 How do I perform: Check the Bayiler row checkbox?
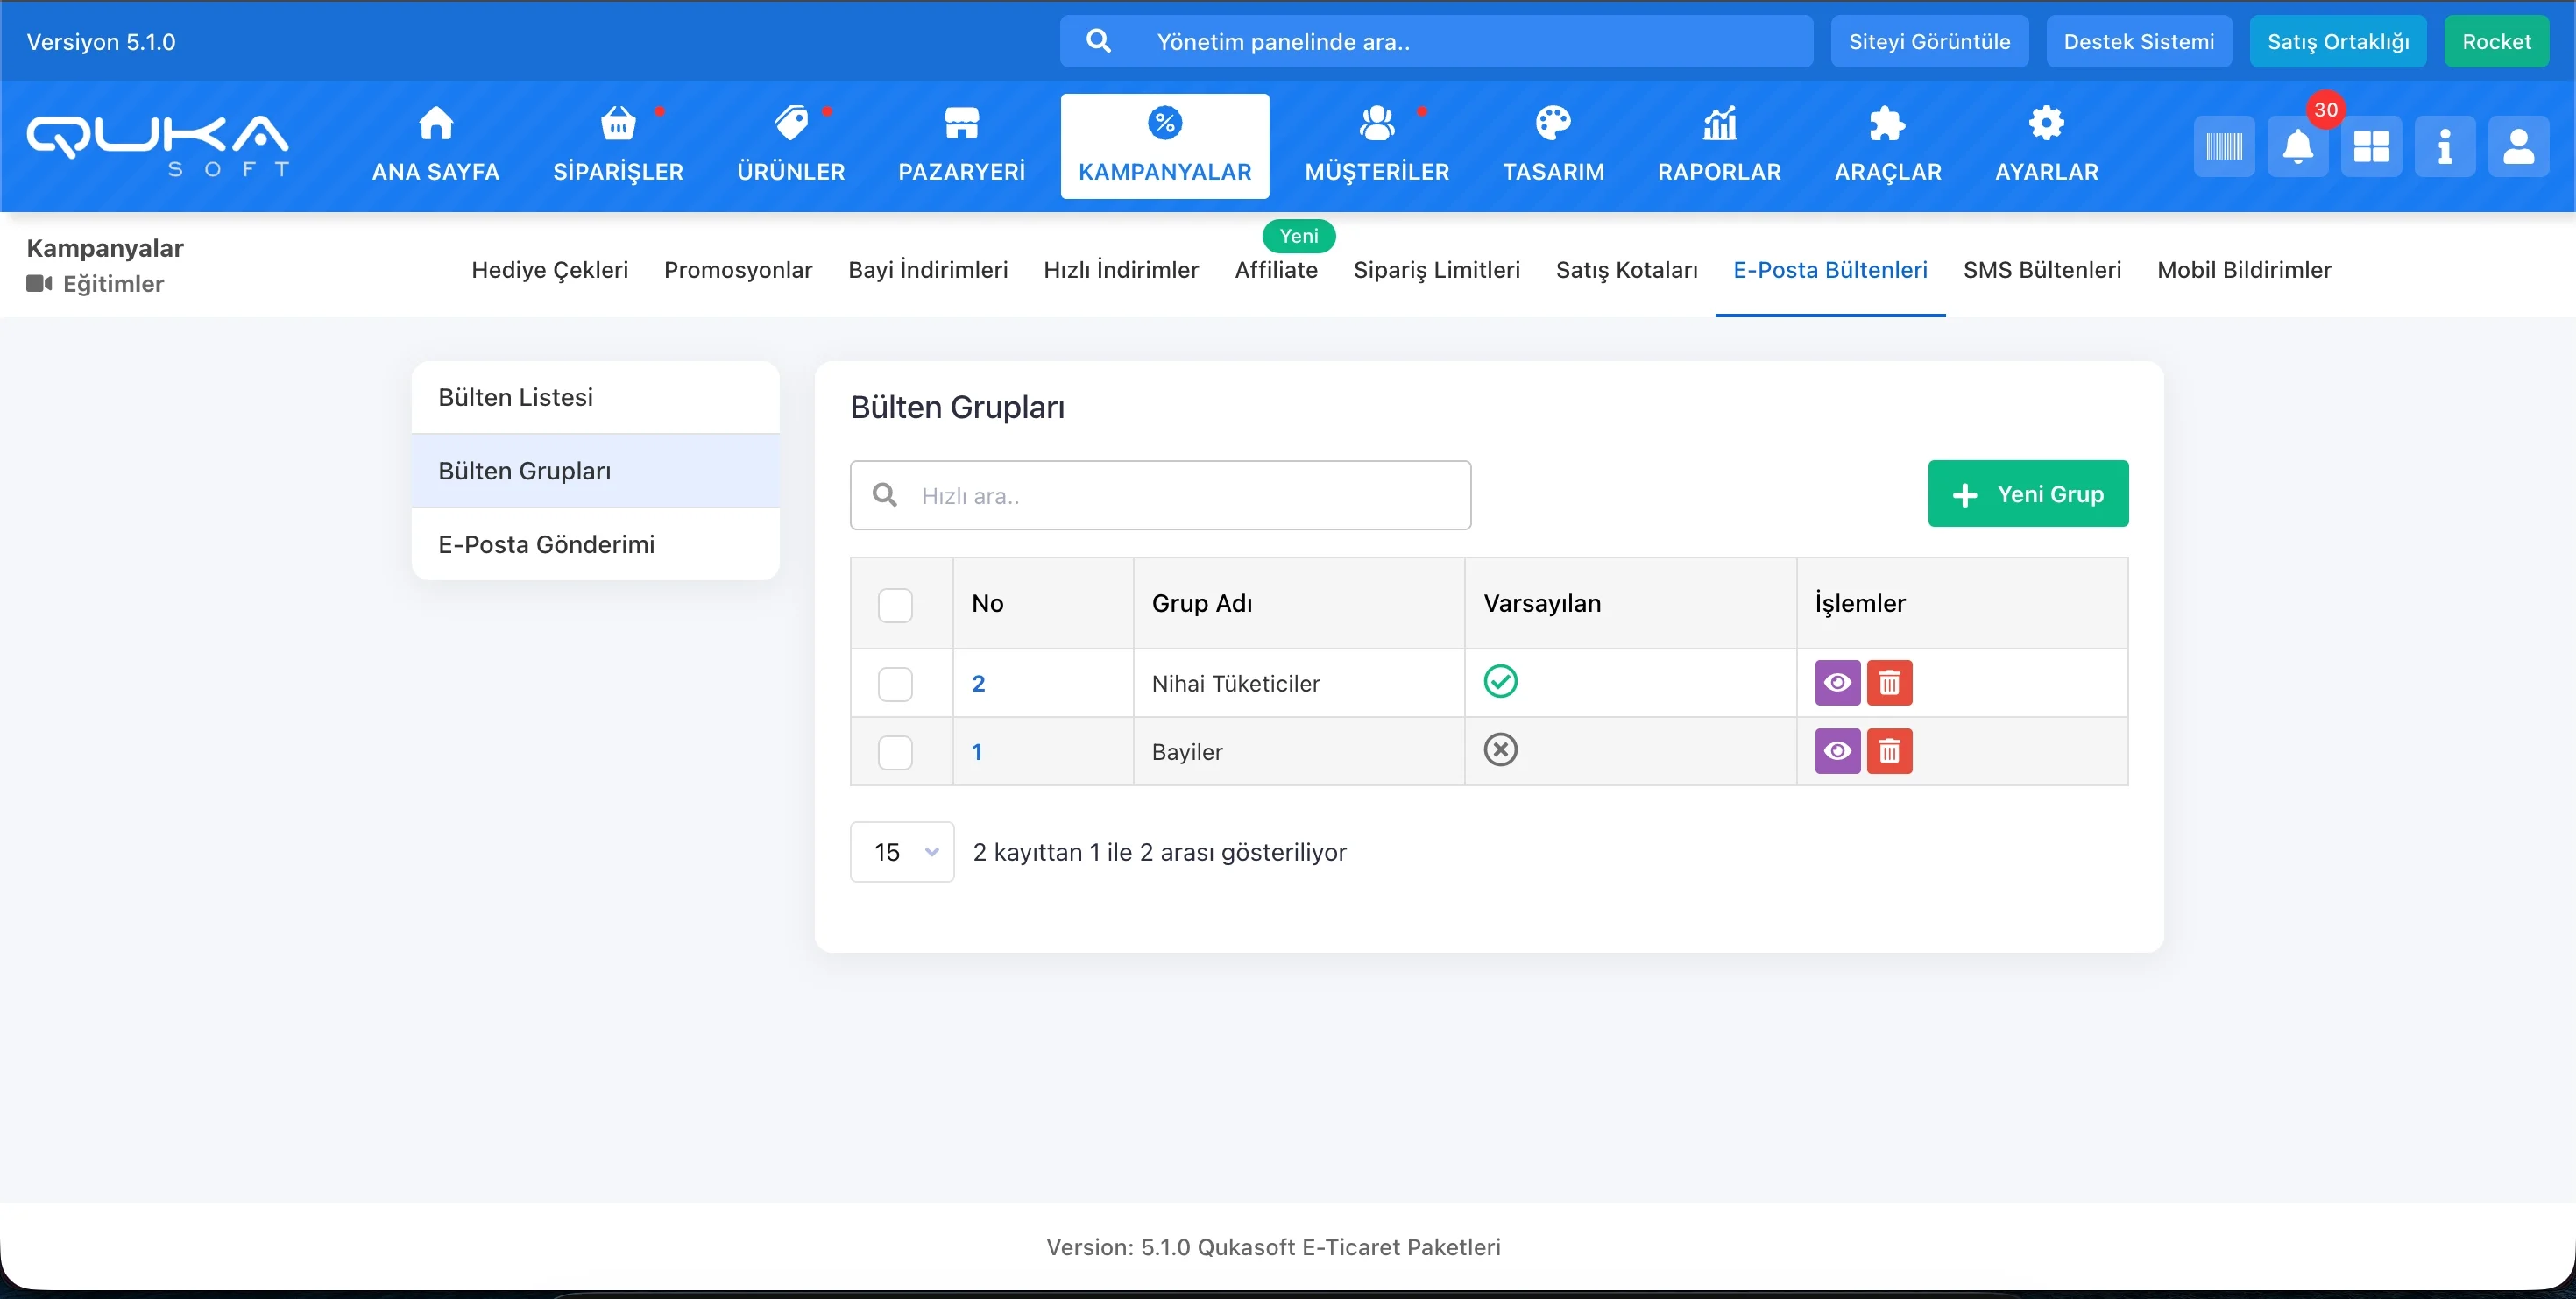[895, 752]
